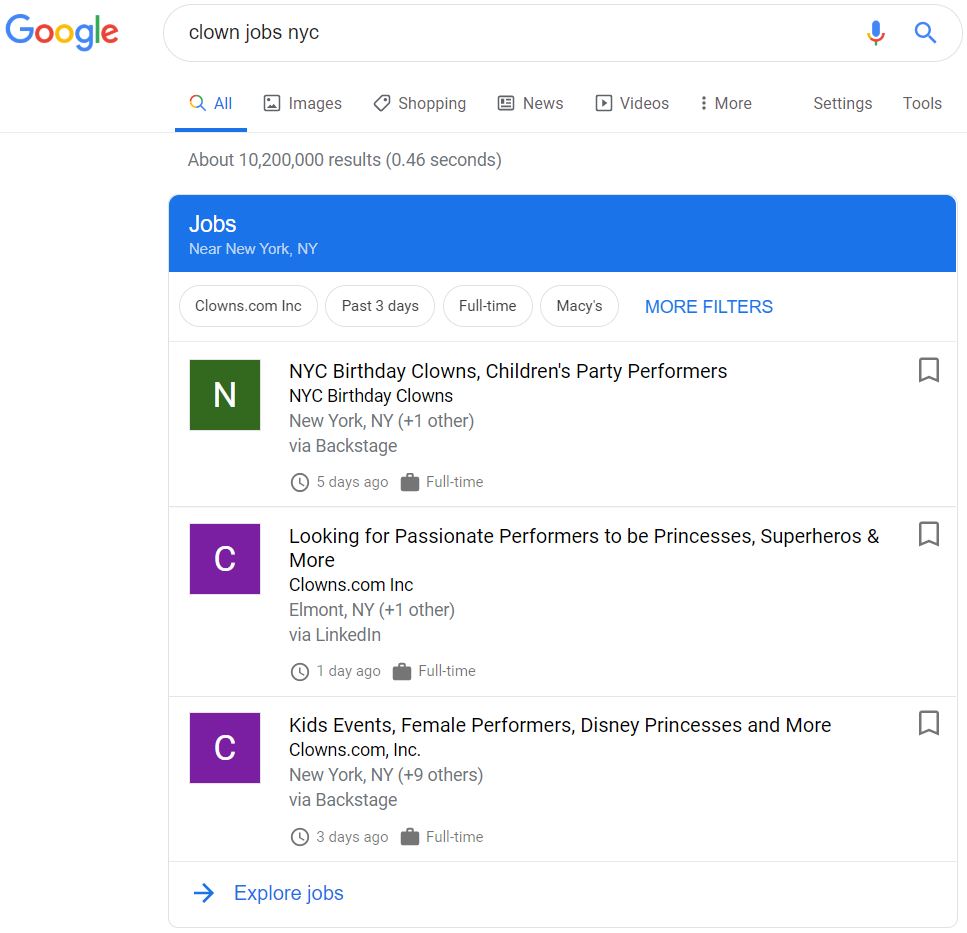Click the Explore jobs arrow icon

pyautogui.click(x=204, y=892)
